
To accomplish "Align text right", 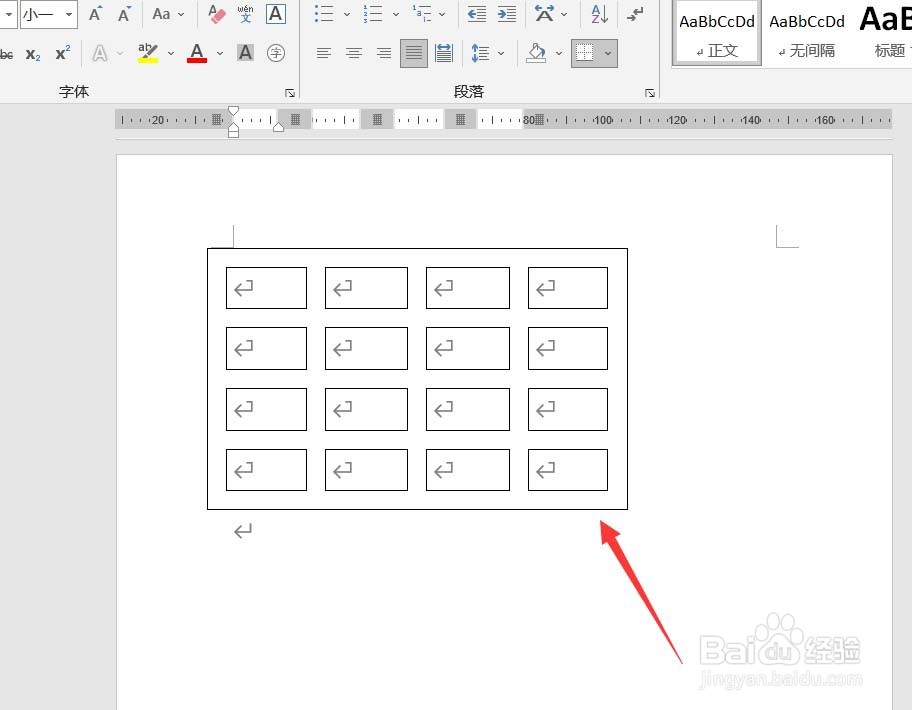I will click(384, 53).
